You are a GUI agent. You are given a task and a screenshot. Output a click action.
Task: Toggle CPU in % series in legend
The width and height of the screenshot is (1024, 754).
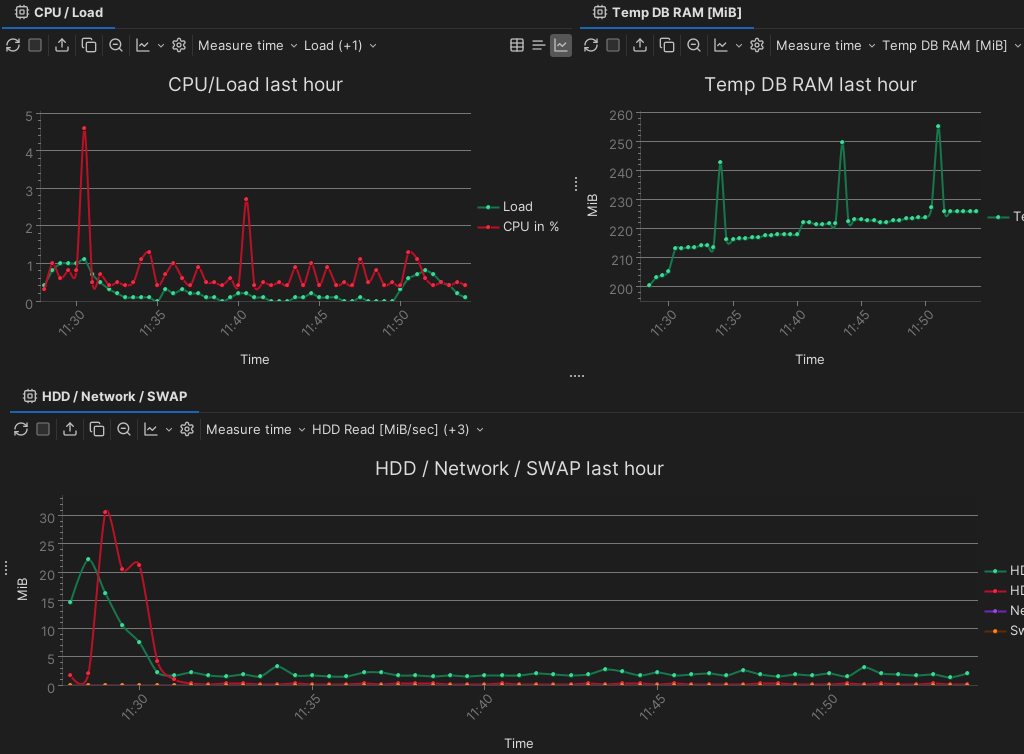coord(530,227)
